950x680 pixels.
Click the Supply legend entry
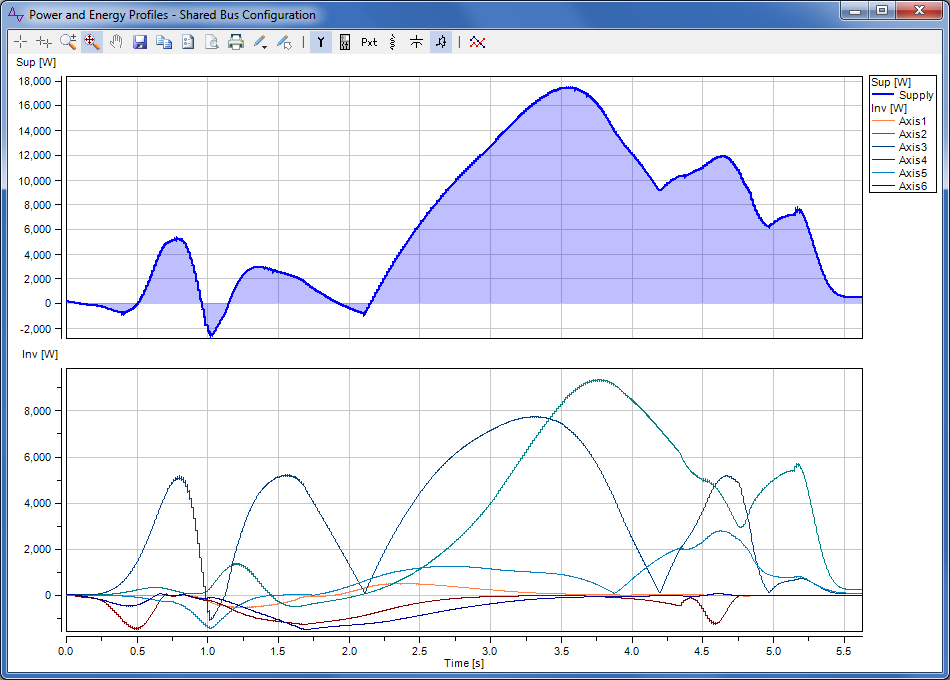point(916,95)
